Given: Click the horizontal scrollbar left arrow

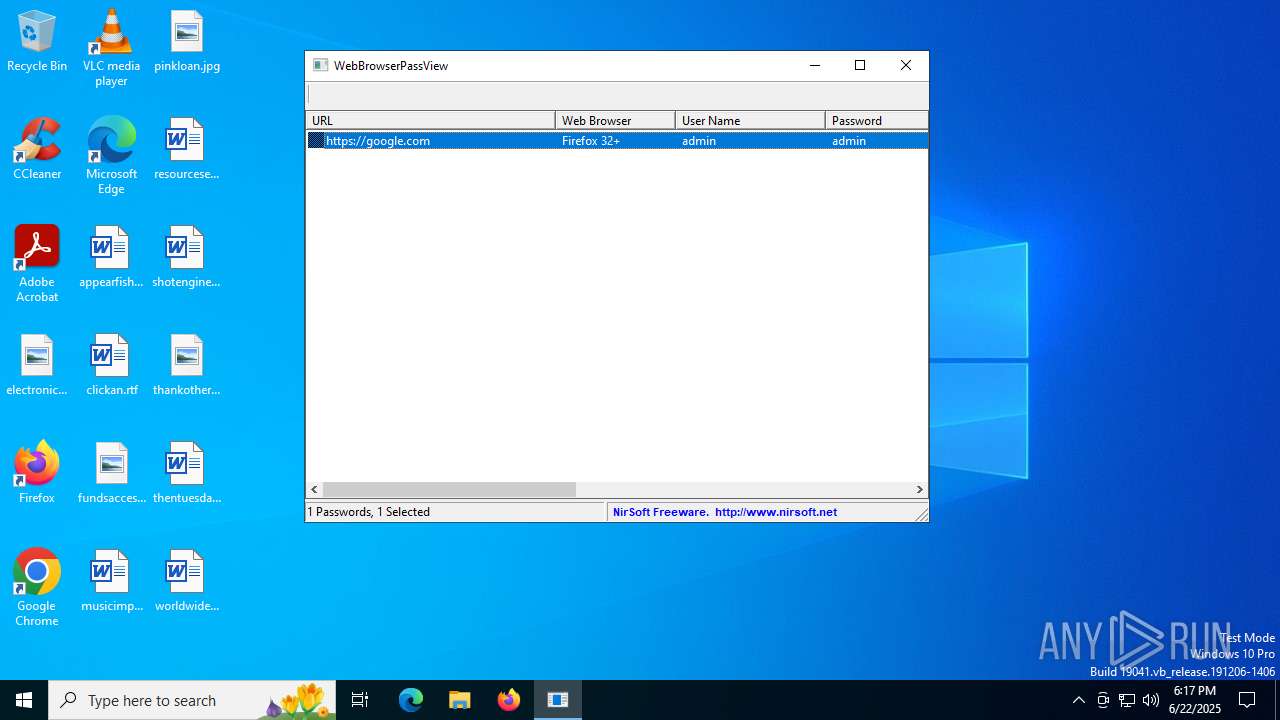Looking at the screenshot, I should tap(314, 490).
